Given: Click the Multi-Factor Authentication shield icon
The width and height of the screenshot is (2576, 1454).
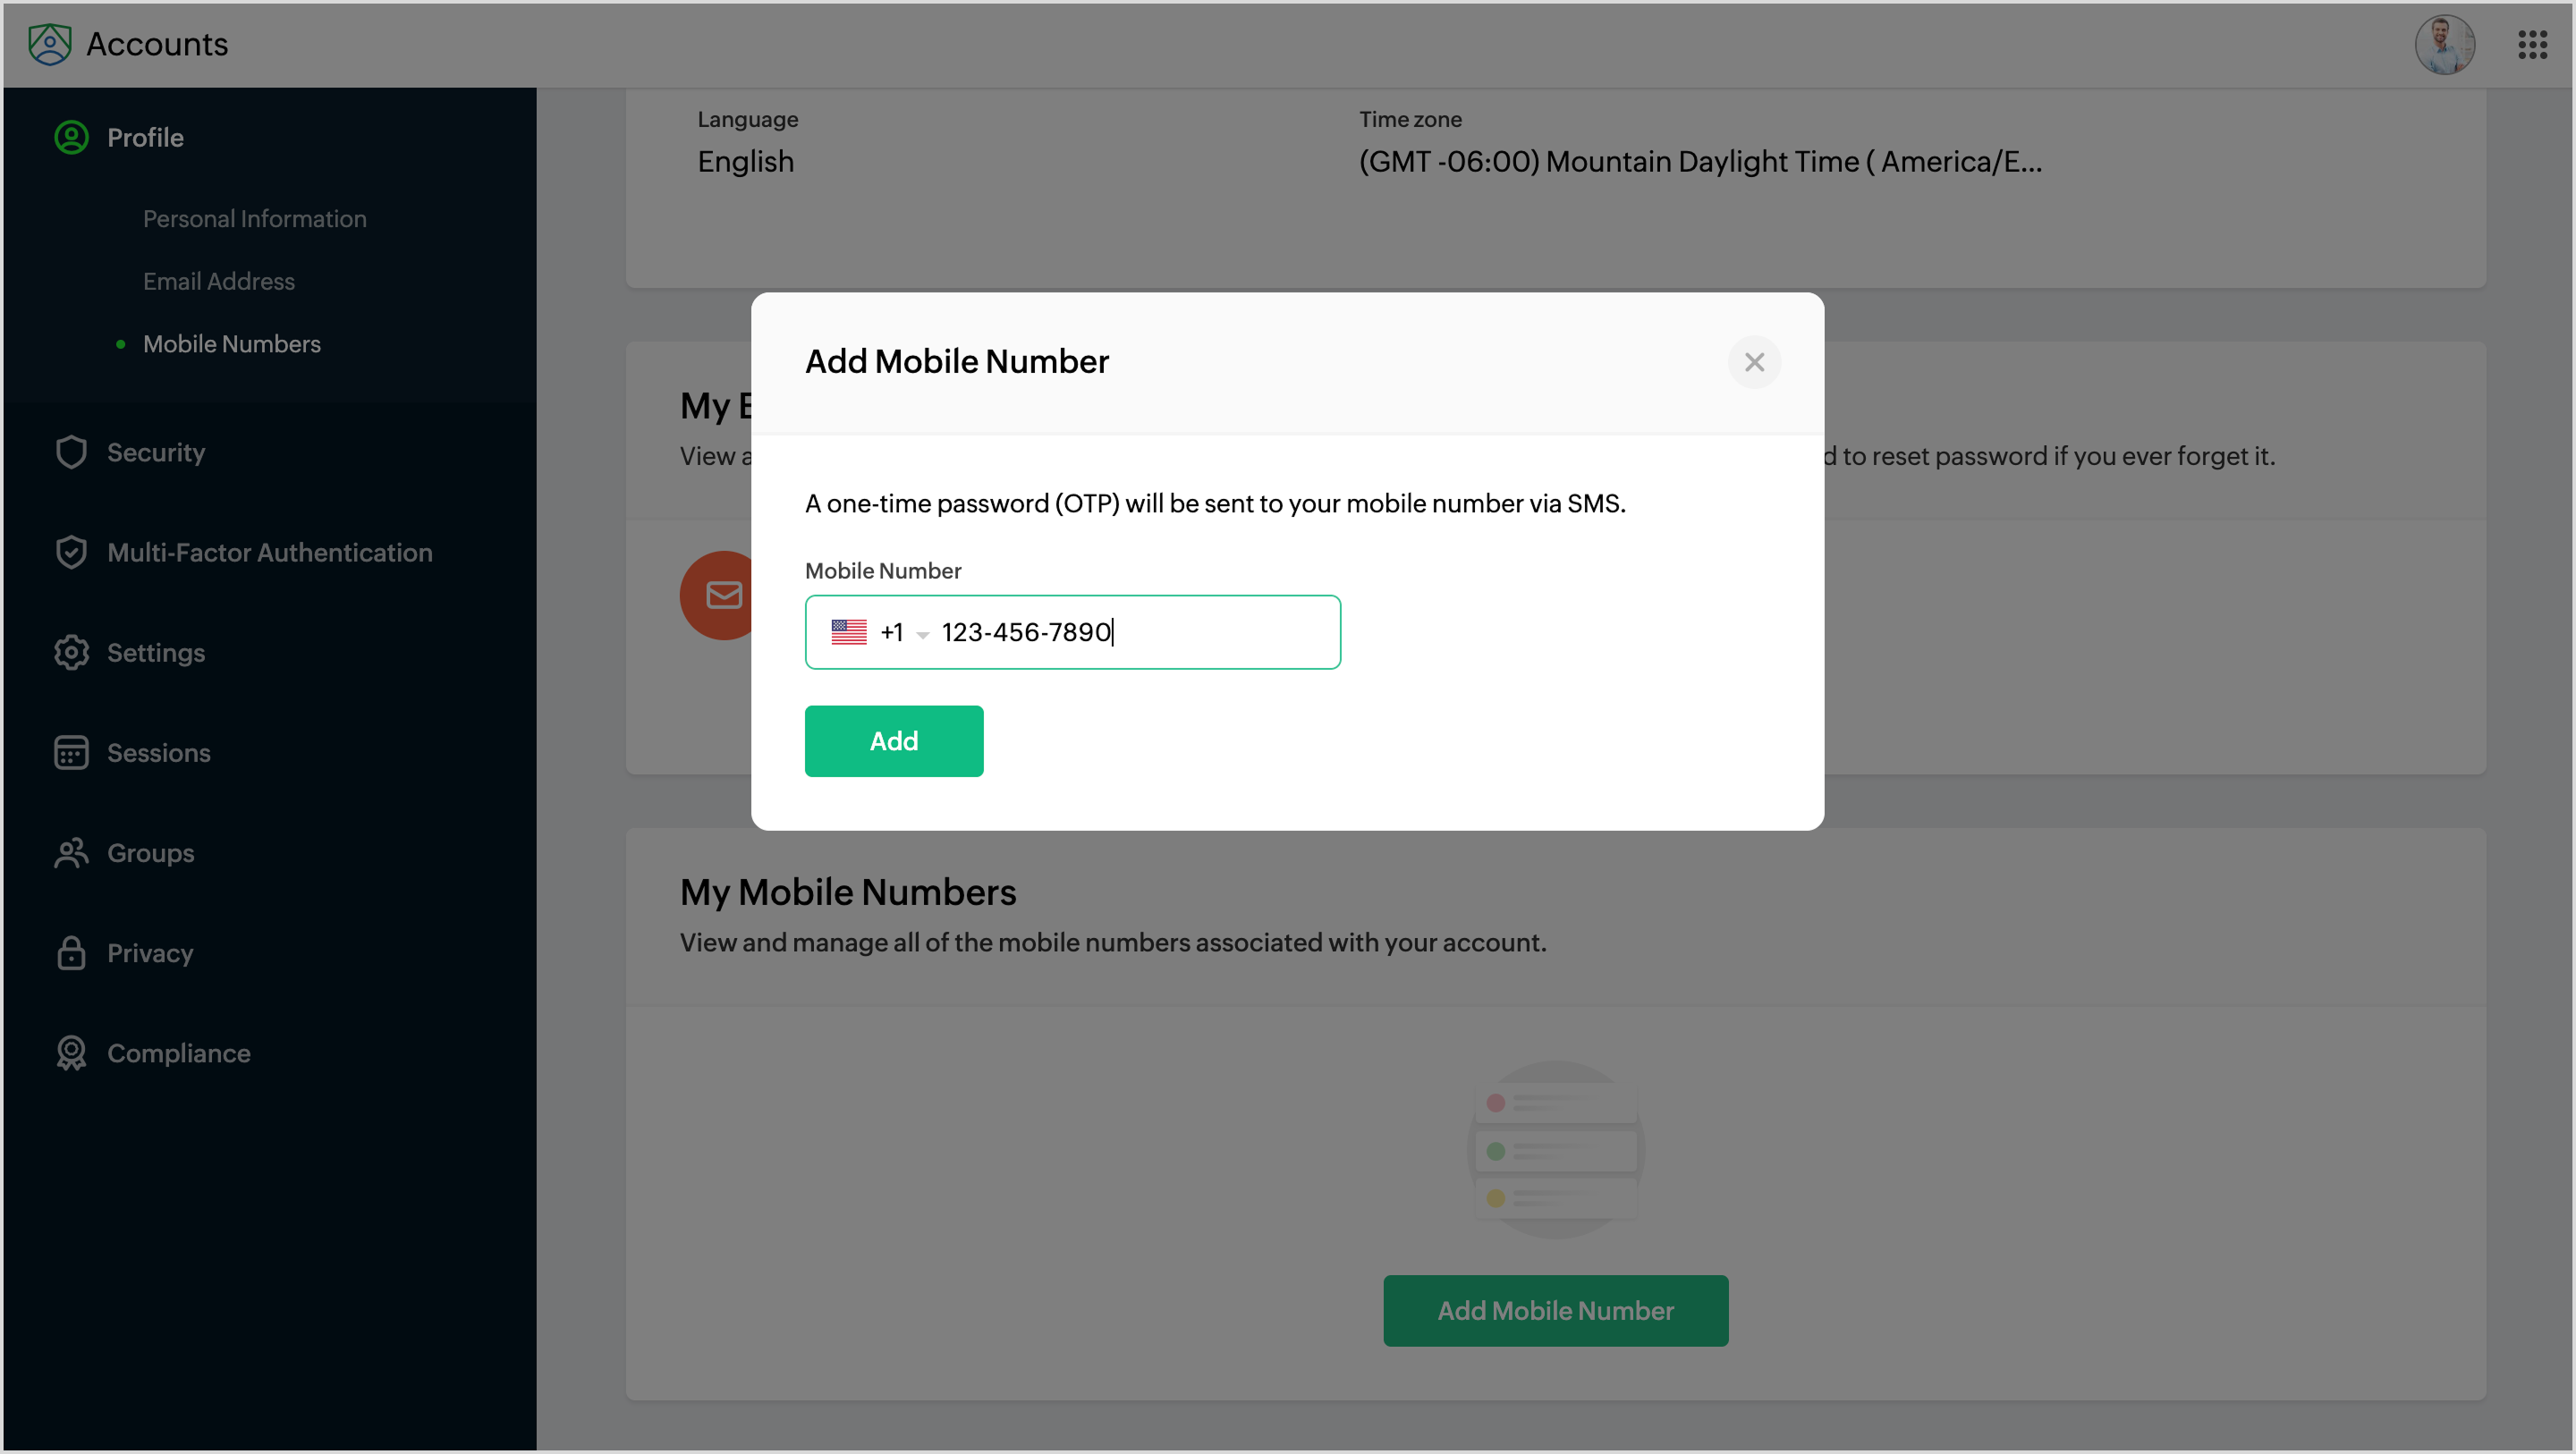Looking at the screenshot, I should point(71,552).
